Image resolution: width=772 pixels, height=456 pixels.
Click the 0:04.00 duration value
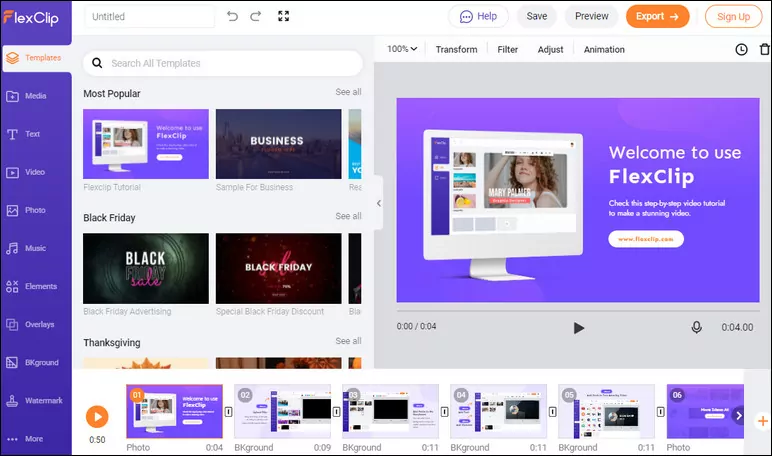click(x=737, y=327)
